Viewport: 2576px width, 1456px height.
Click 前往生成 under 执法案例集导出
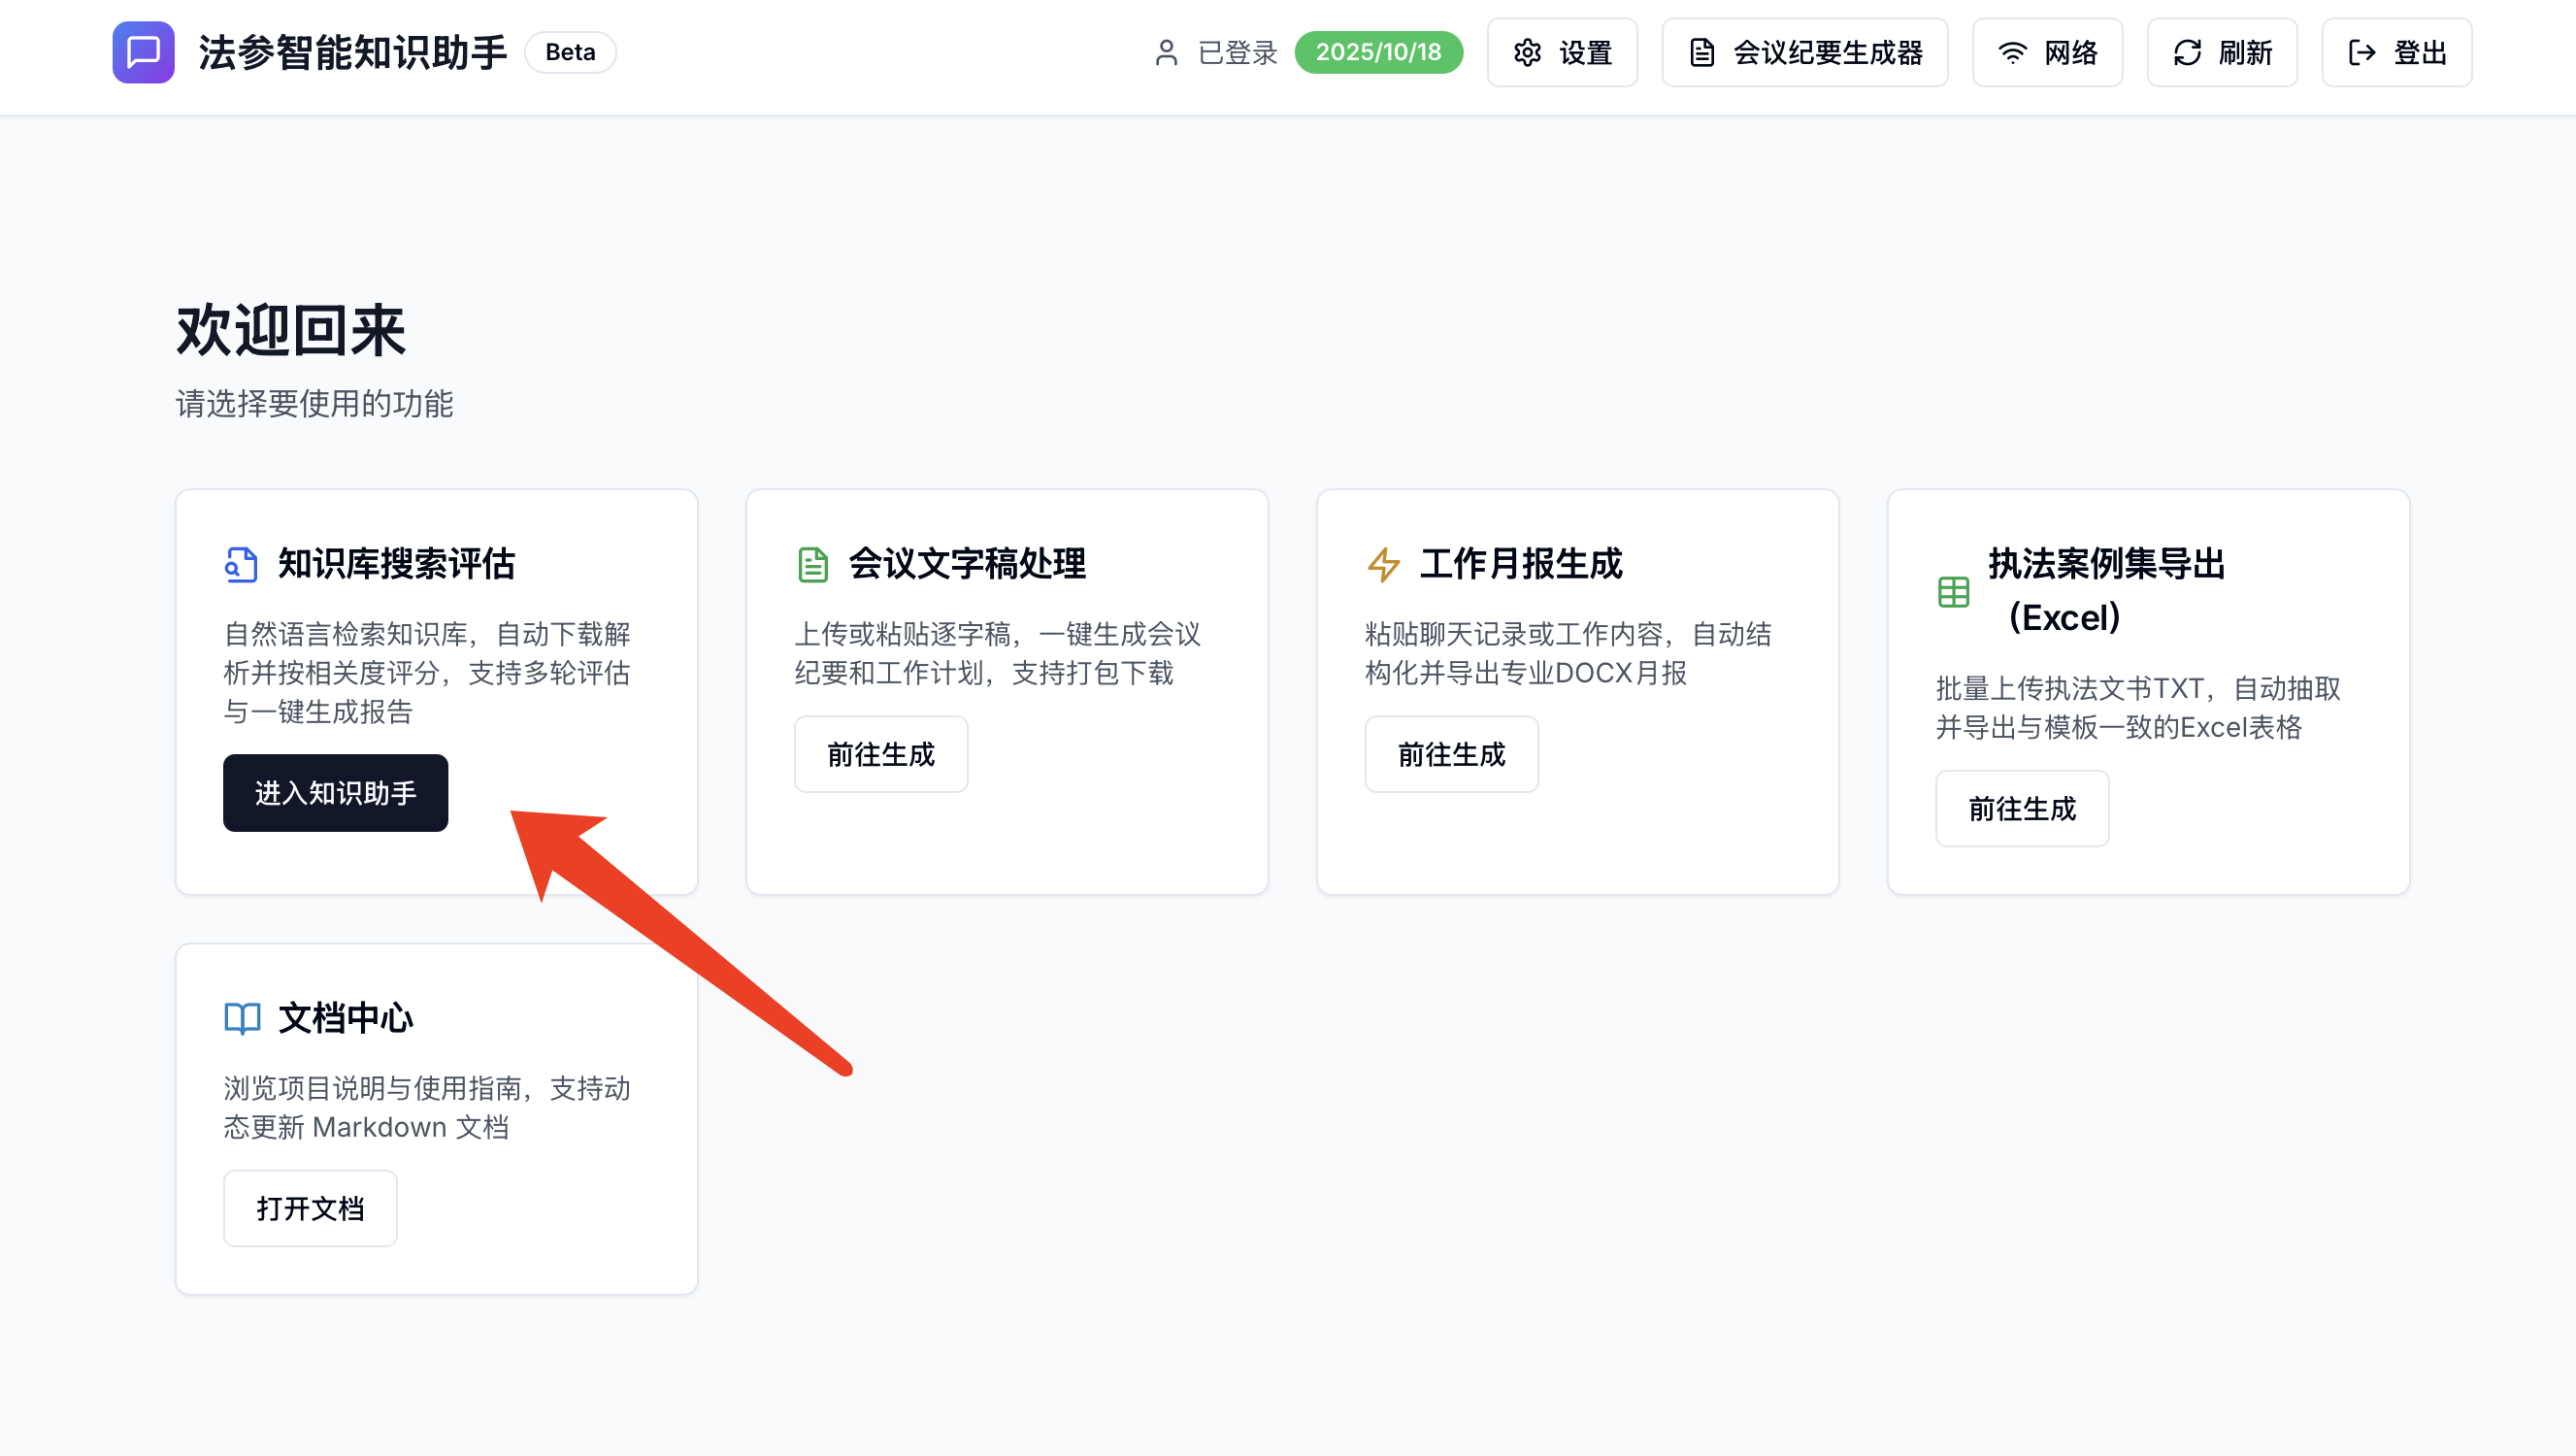point(2021,808)
